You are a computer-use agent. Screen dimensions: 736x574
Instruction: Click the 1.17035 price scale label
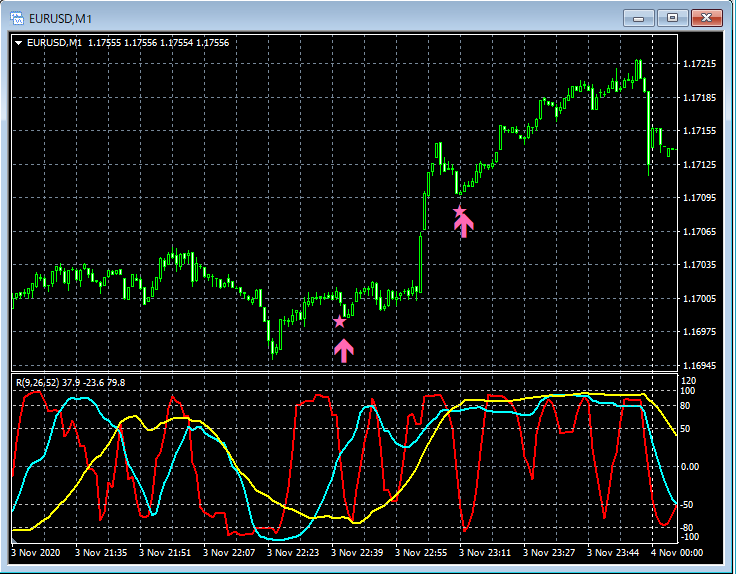[699, 265]
